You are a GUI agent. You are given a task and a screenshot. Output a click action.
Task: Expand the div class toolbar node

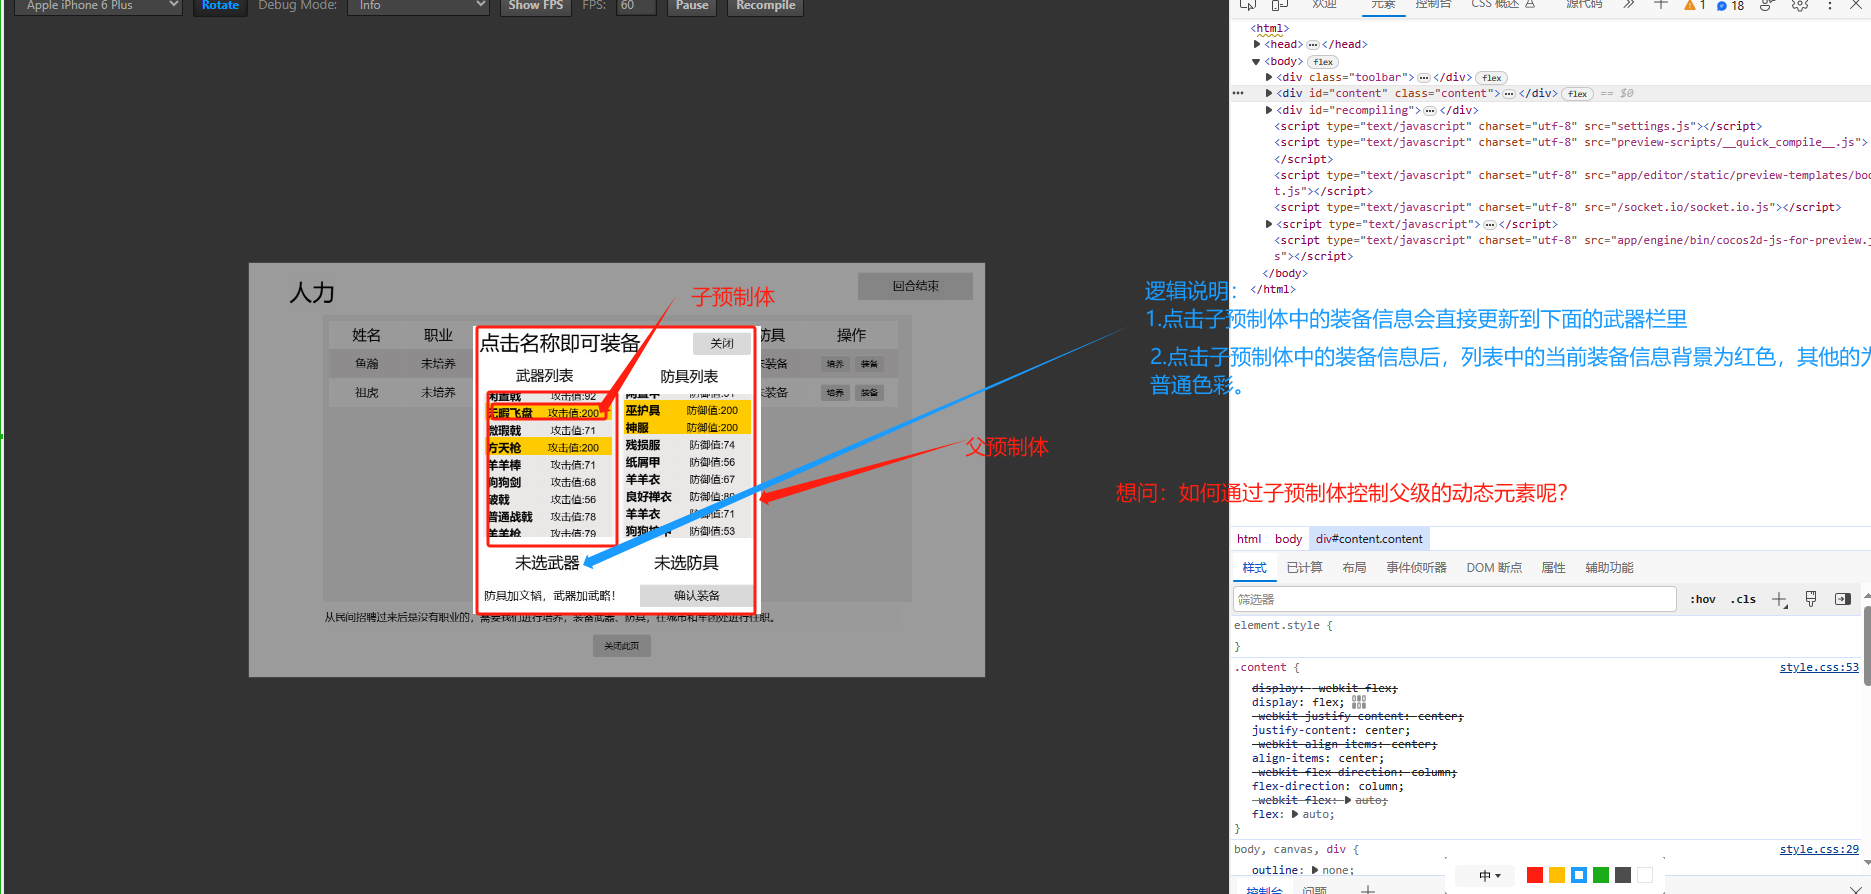1269,77
